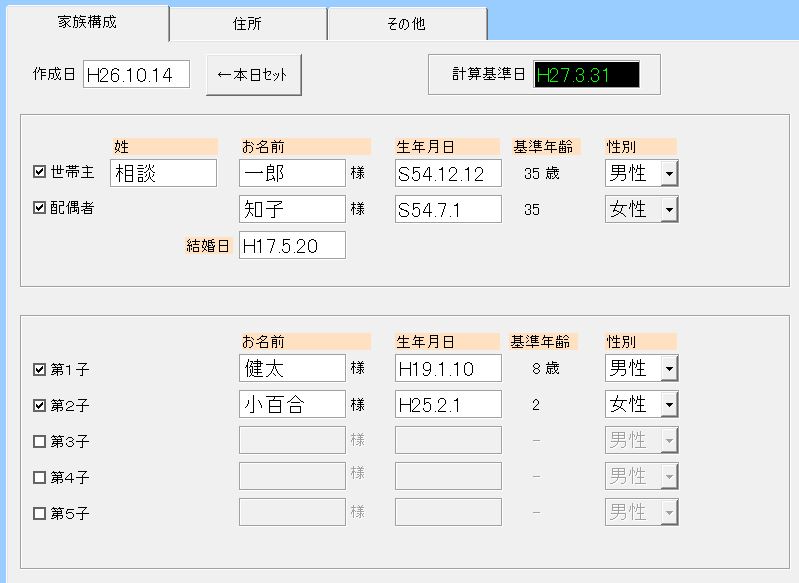Switch to the 住所 tab
Viewport: 799px width, 583px height.
pyautogui.click(x=247, y=24)
